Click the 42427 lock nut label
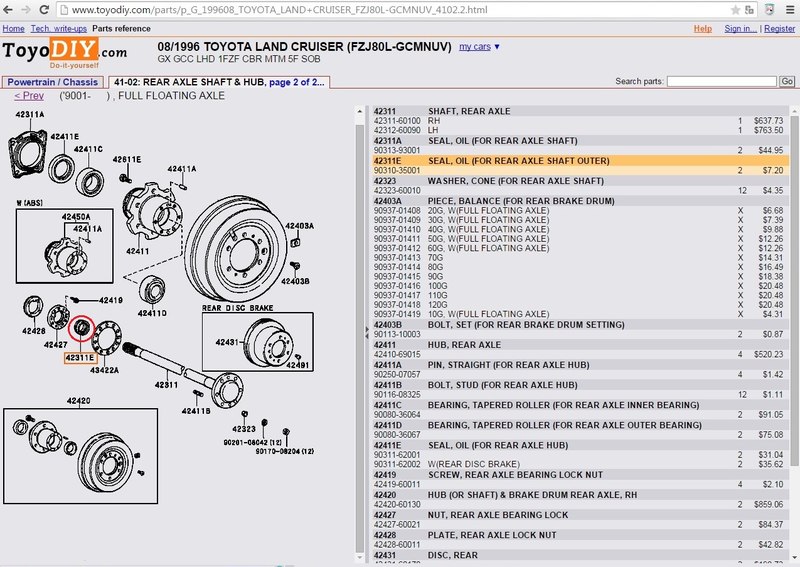The width and height of the screenshot is (800, 567). [x=56, y=344]
